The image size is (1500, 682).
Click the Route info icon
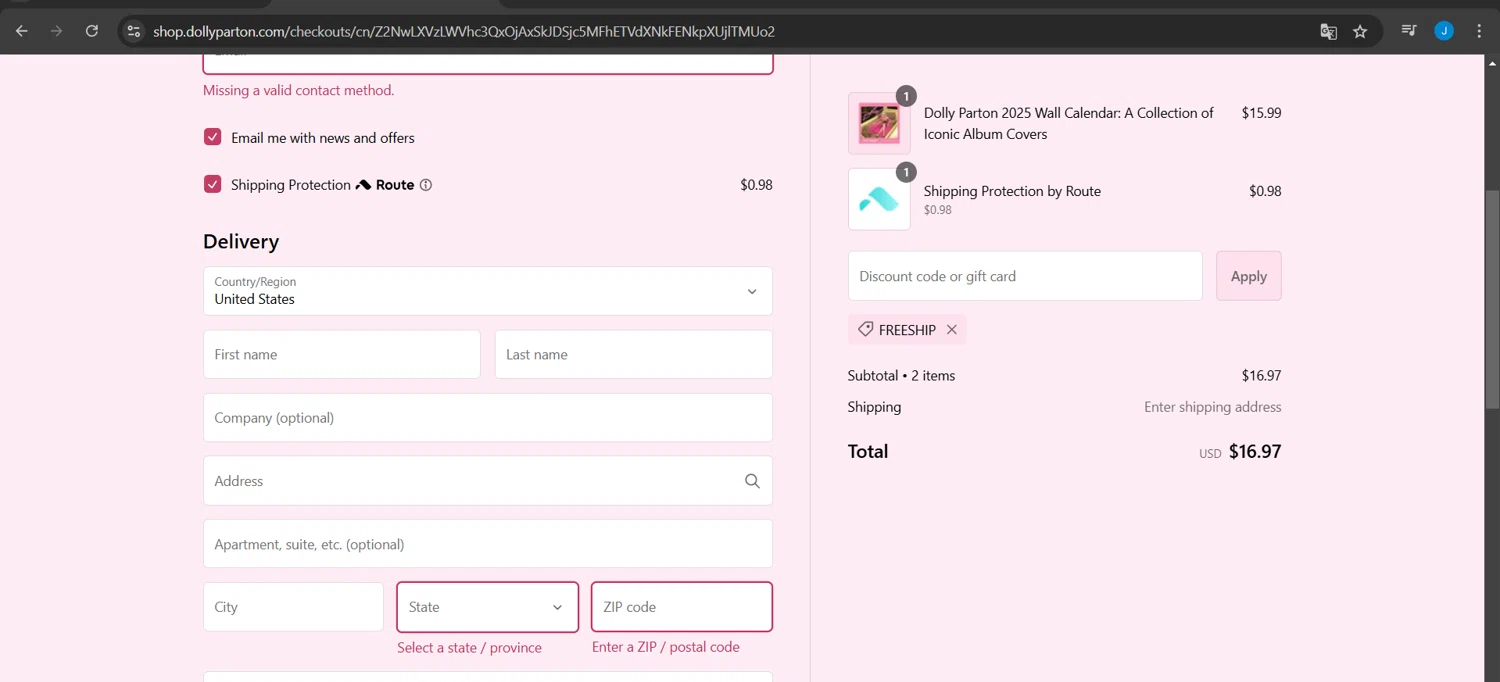(x=426, y=185)
